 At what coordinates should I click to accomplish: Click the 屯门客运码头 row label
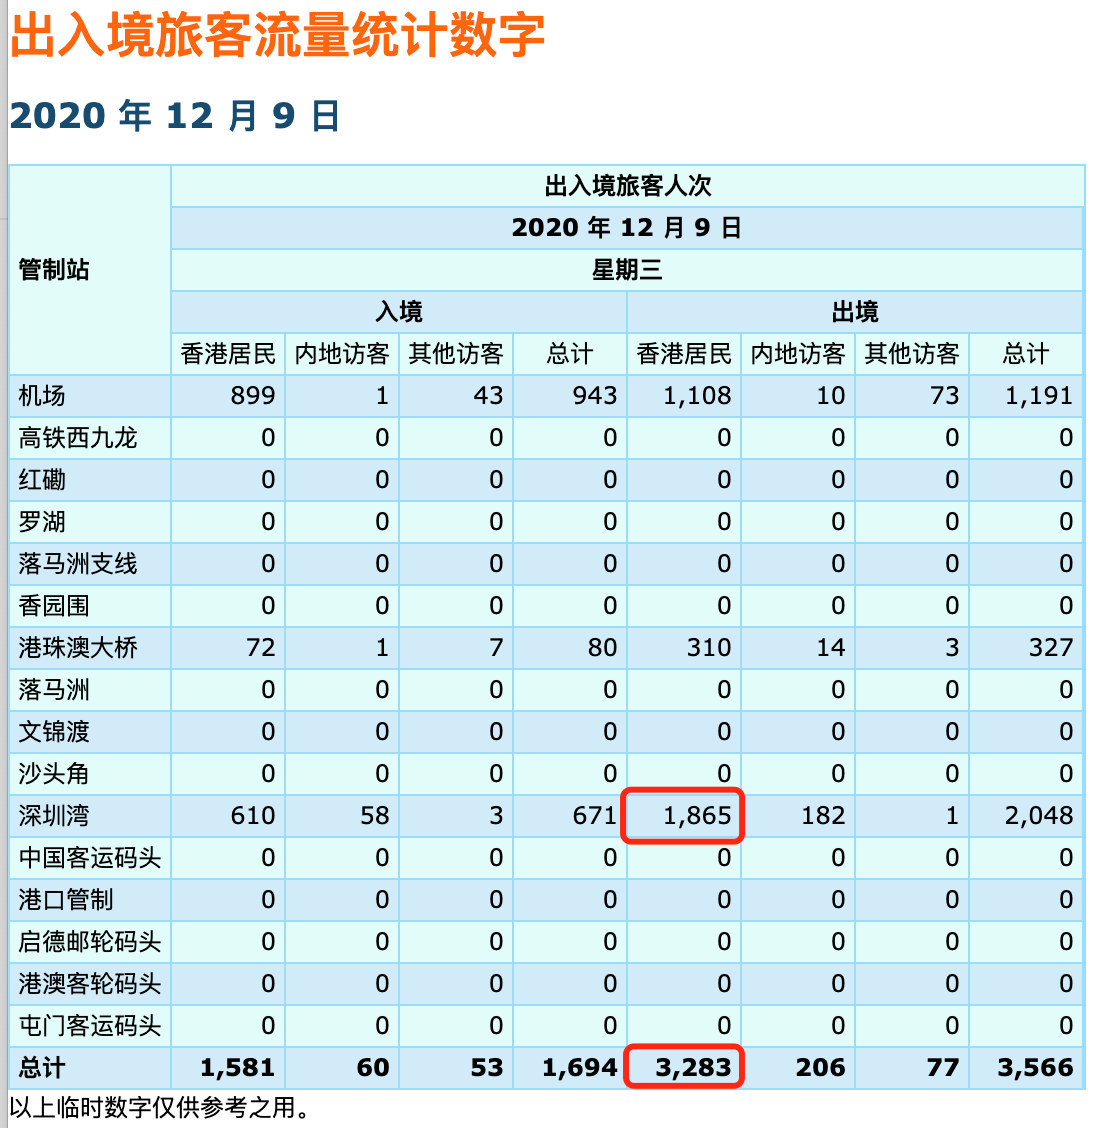click(x=90, y=1026)
